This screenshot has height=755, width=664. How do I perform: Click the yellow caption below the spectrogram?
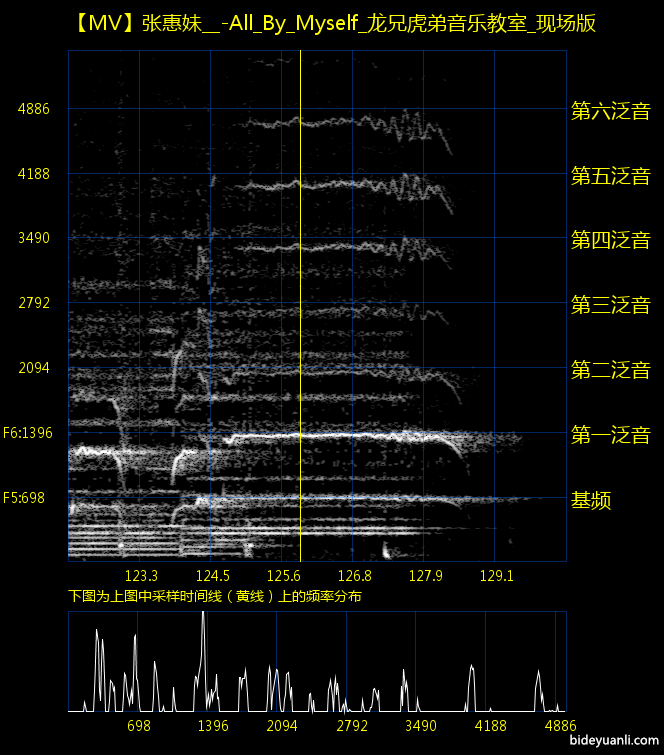click(x=215, y=596)
